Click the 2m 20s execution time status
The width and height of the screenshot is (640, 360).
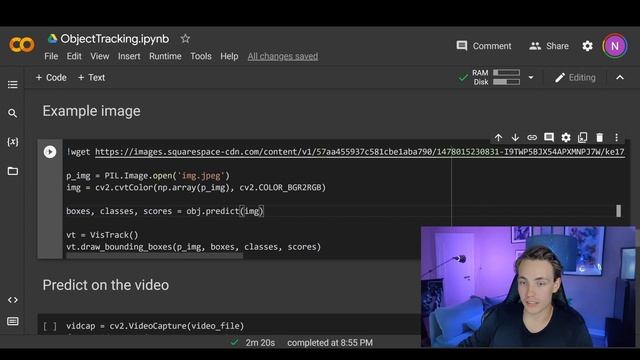(x=260, y=343)
